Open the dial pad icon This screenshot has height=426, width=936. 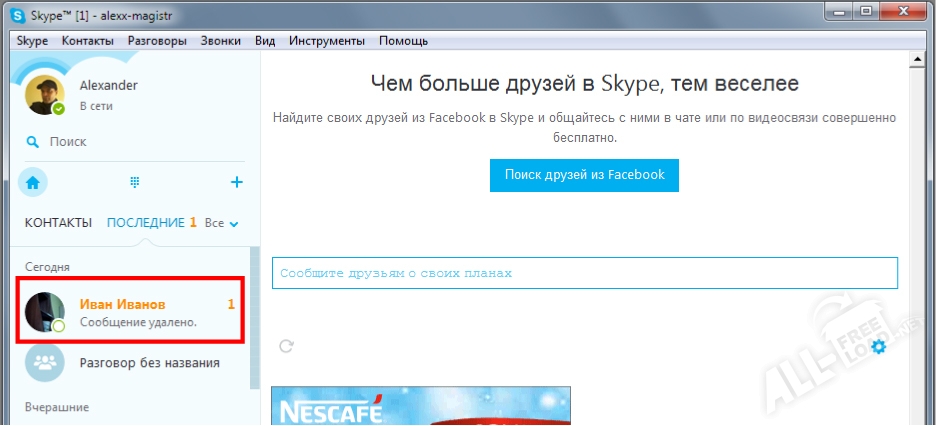135,183
